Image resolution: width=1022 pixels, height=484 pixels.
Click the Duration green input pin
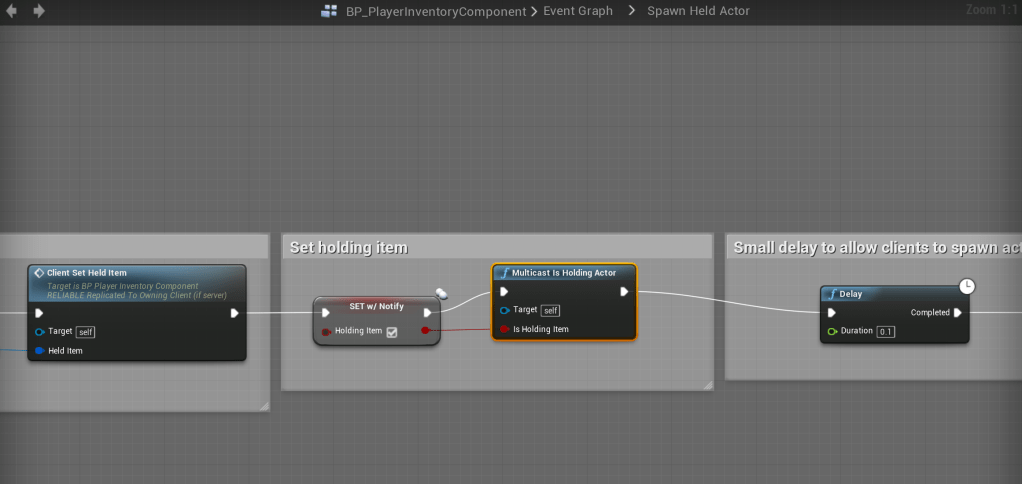pyautogui.click(x=832, y=331)
